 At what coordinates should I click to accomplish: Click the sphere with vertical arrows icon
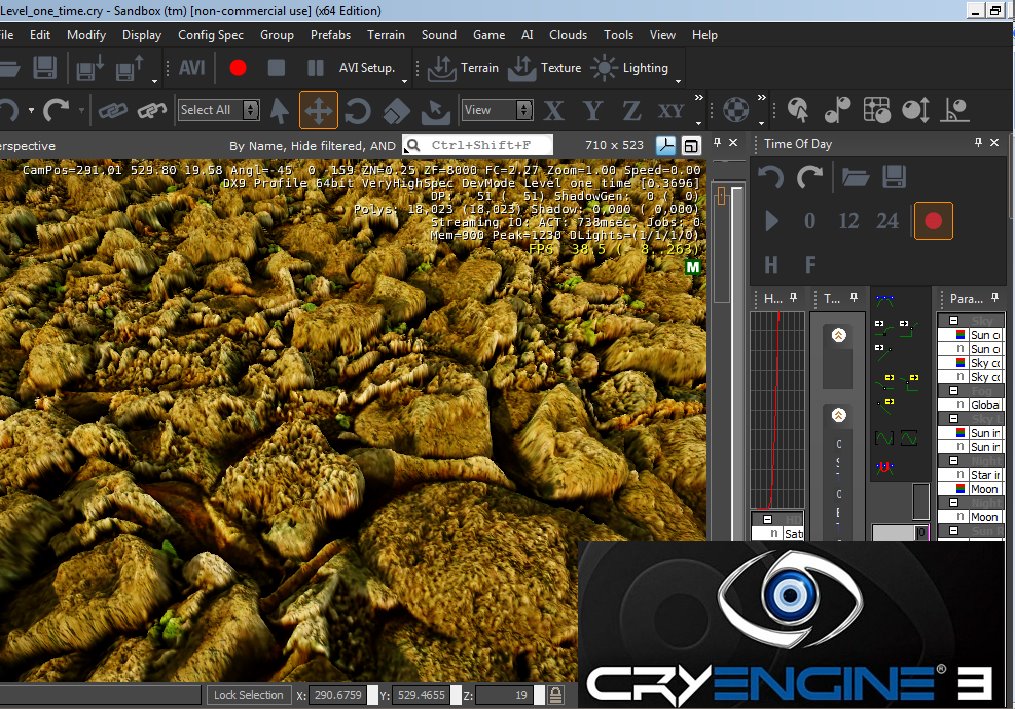tap(916, 110)
